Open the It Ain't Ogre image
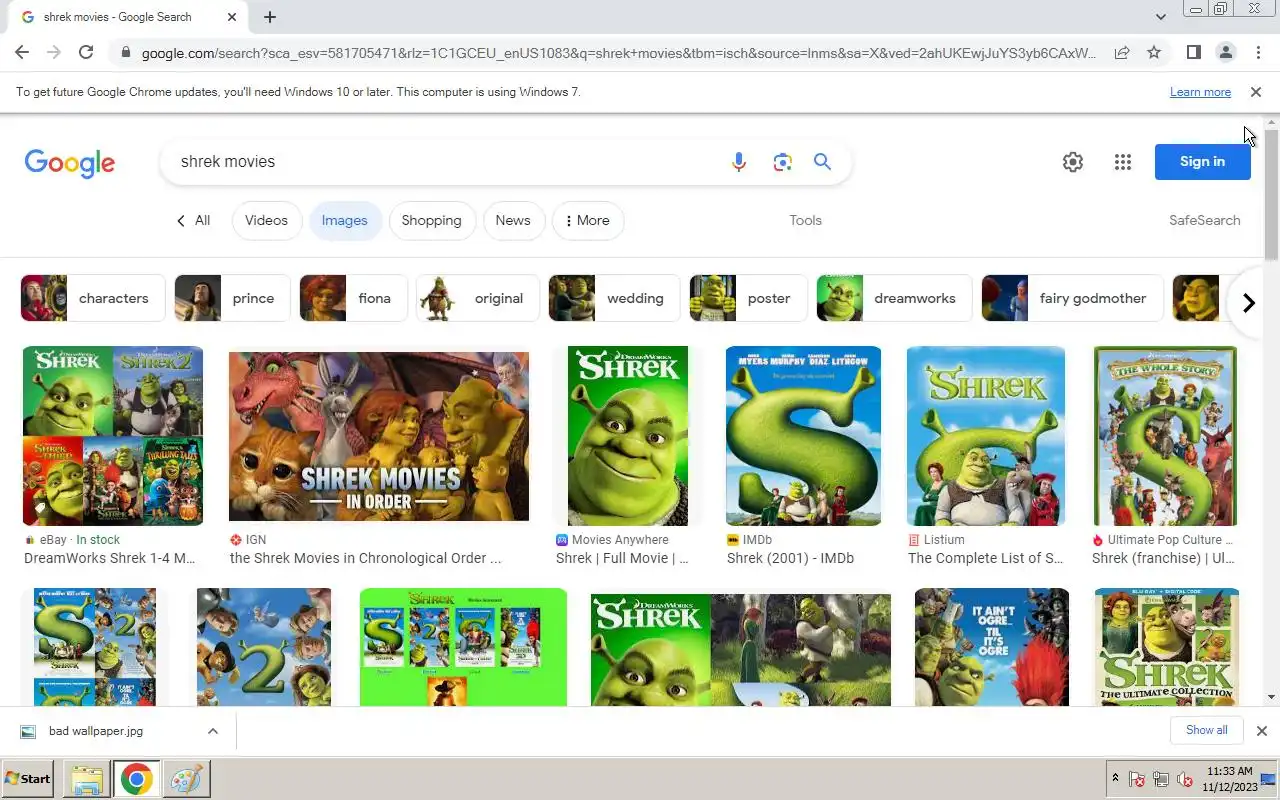Viewport: 1280px width, 800px height. (992, 647)
